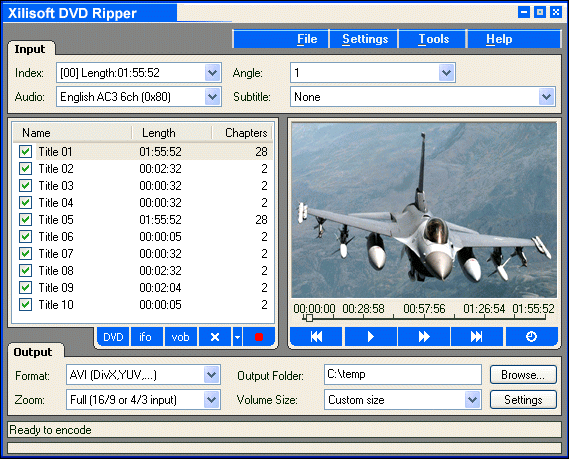The height and width of the screenshot is (459, 569).
Task: Load an ifo file
Action: [146, 337]
